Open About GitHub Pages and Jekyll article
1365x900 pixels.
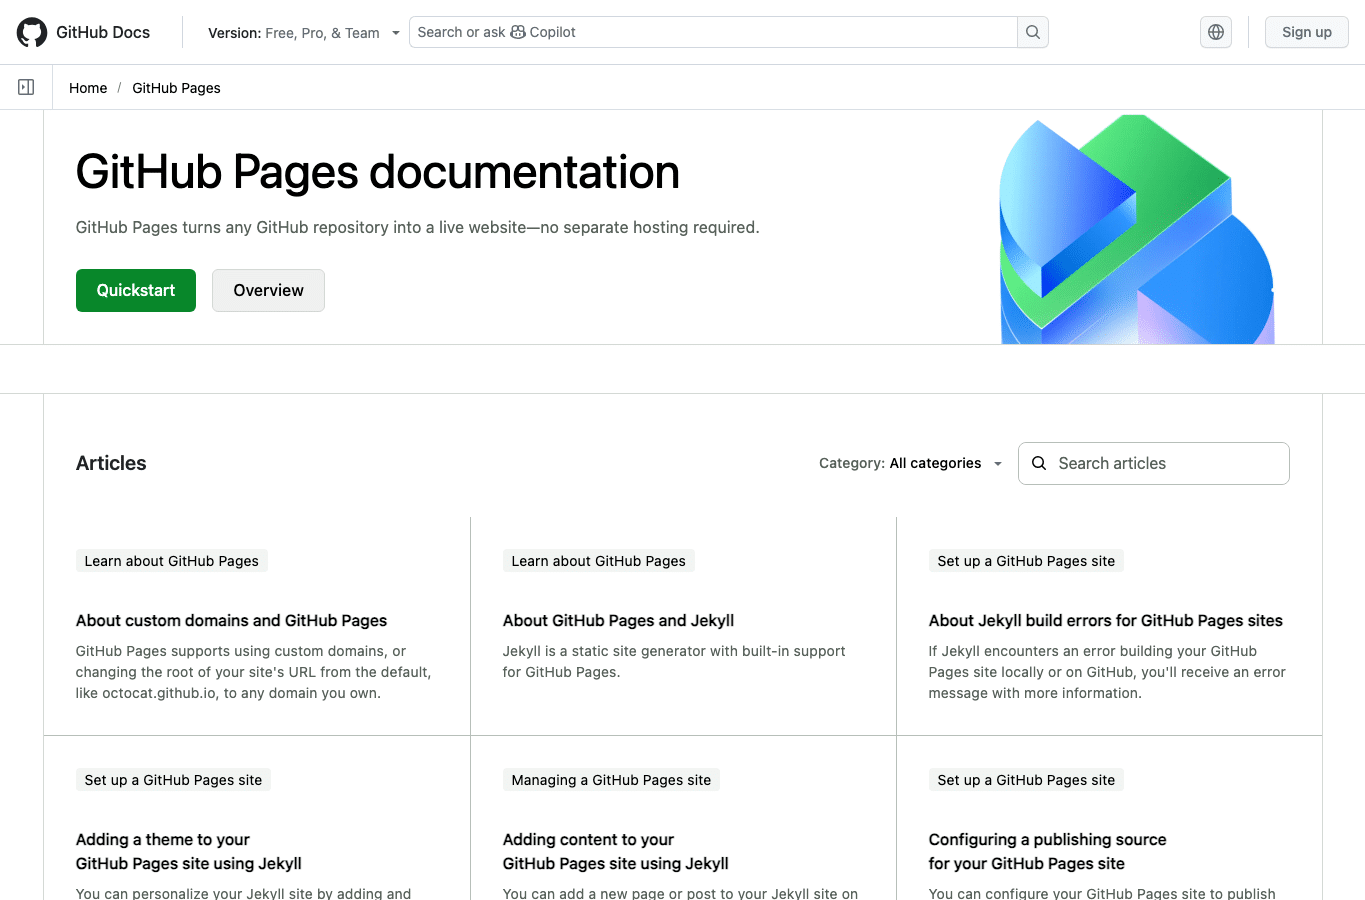tap(618, 620)
